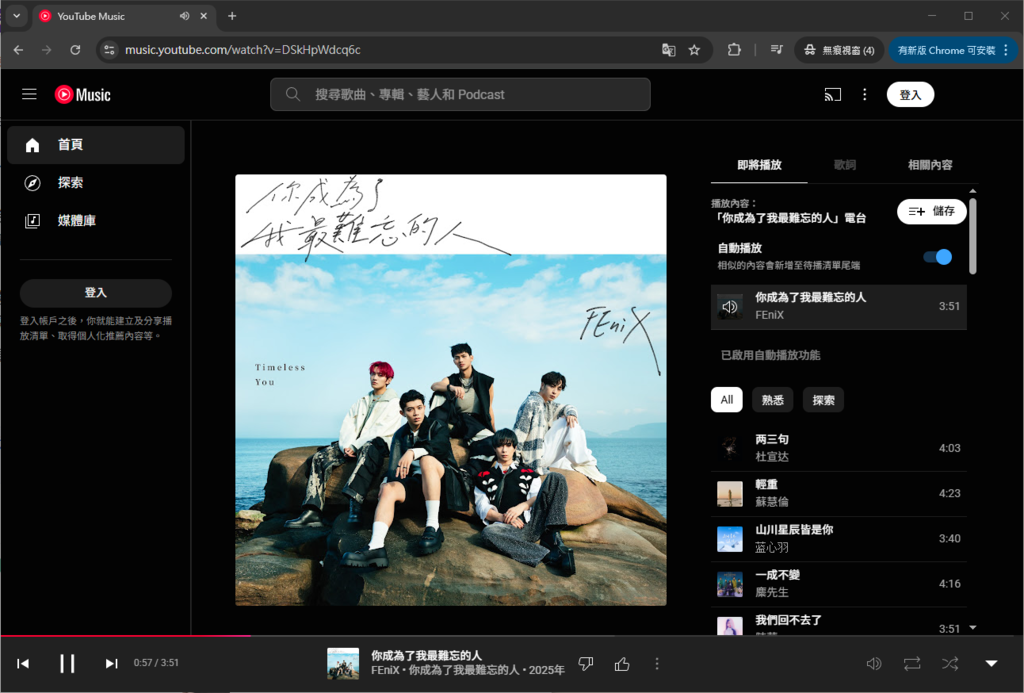This screenshot has height=693, width=1024.
Task: Switch to the 相關內容 tab
Action: [930, 165]
